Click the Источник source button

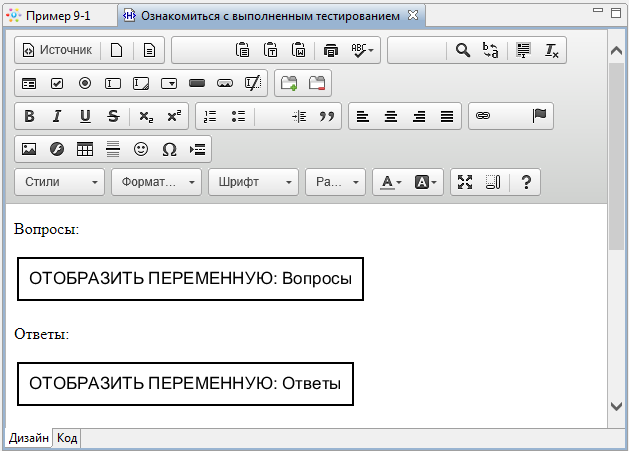pyautogui.click(x=58, y=50)
